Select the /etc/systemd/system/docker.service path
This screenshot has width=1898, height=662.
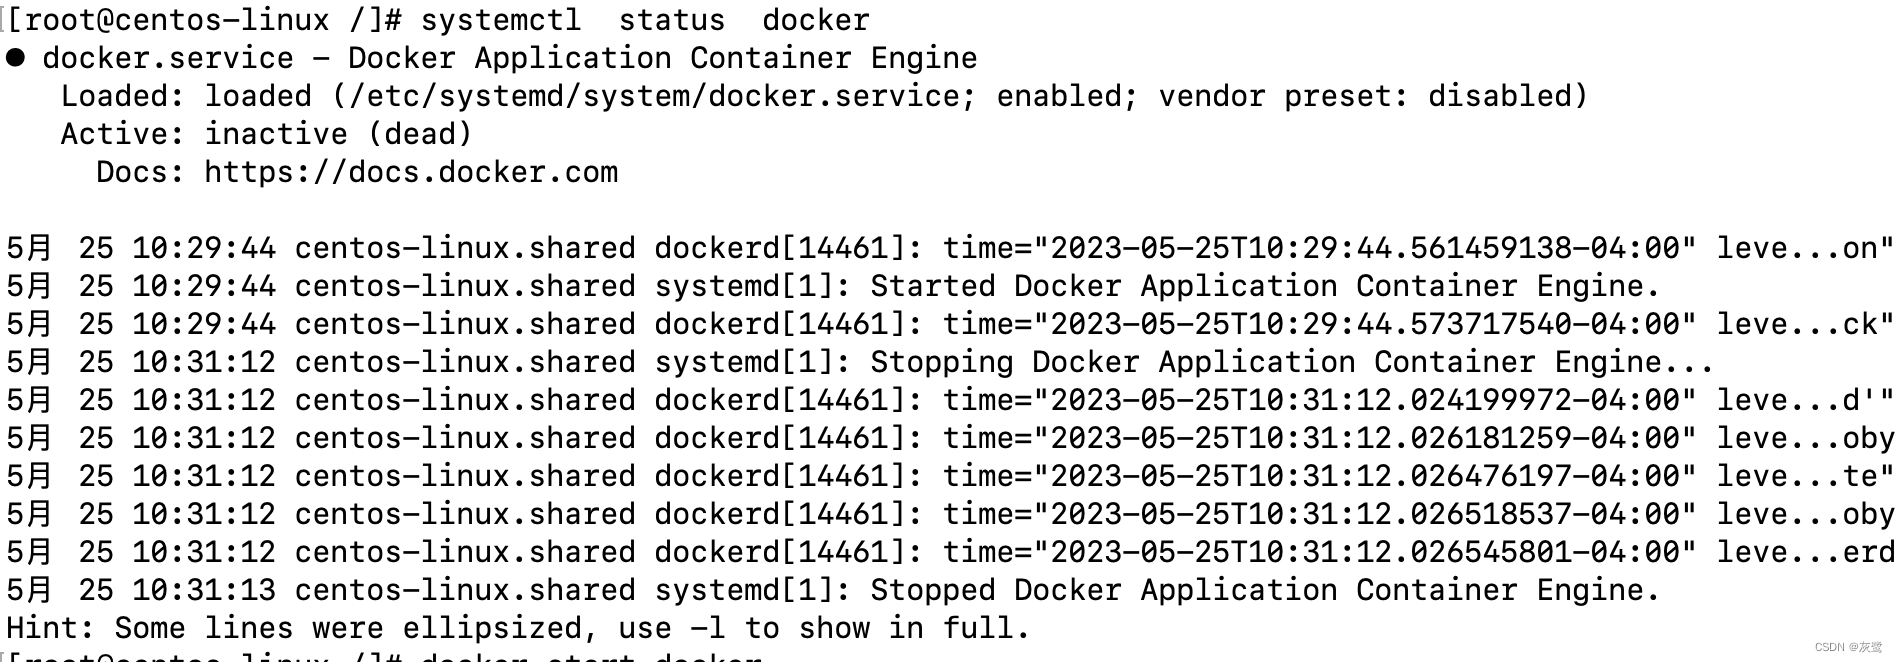tap(654, 96)
